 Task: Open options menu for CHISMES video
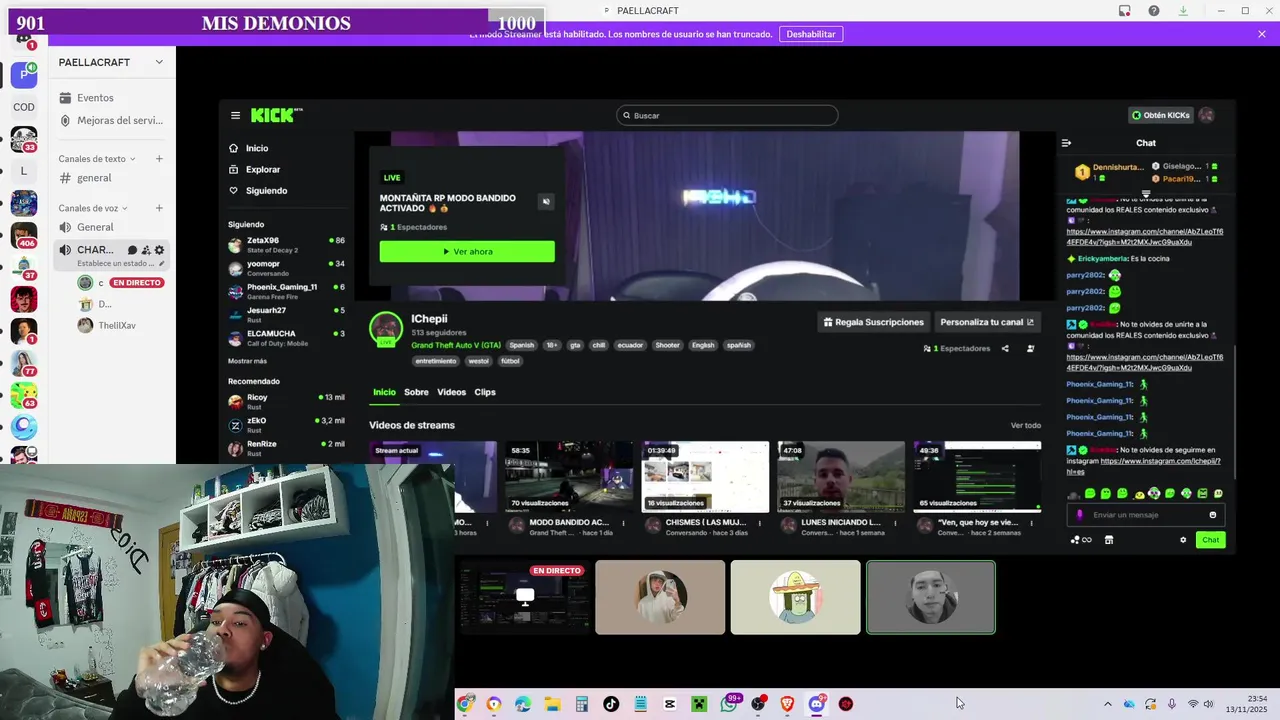pyautogui.click(x=759, y=523)
